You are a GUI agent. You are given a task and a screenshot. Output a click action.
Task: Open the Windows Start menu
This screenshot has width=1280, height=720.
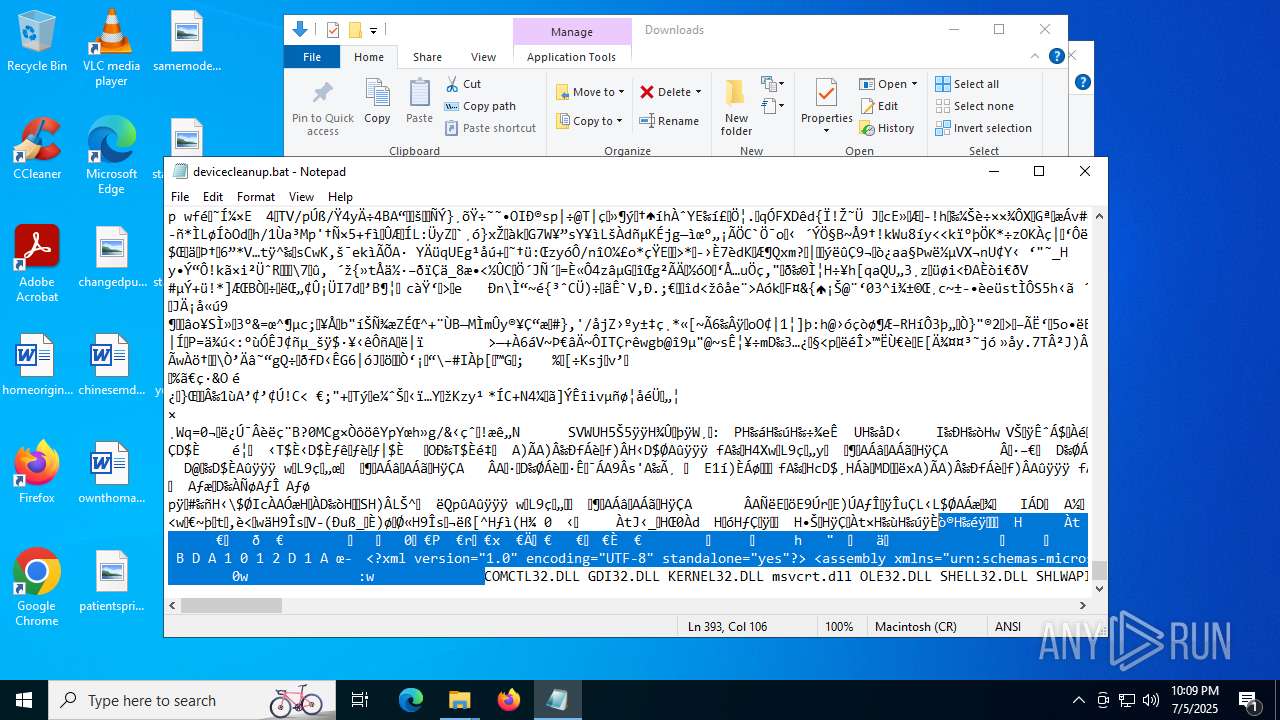24,700
